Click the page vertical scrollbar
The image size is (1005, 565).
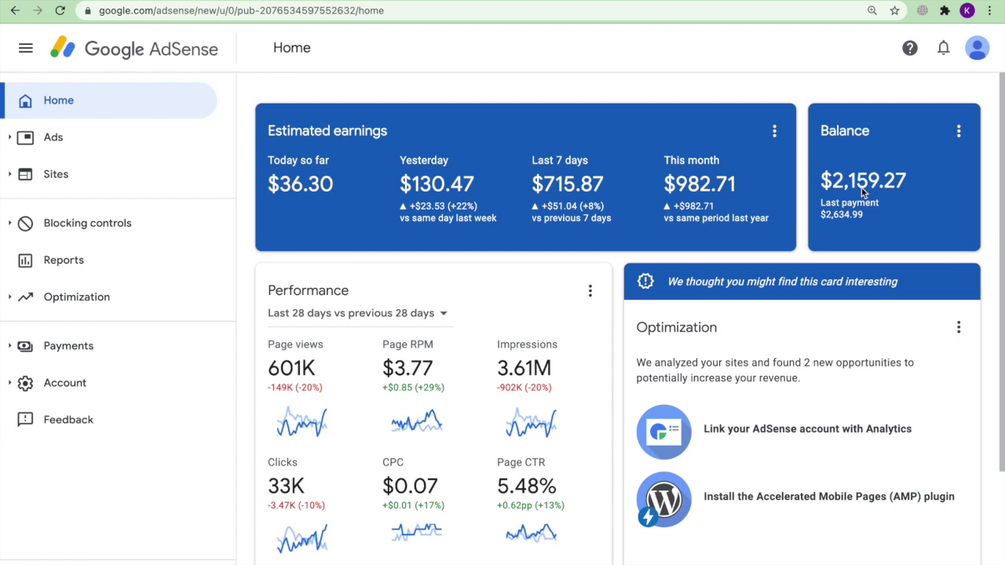pyautogui.click(x=1001, y=272)
